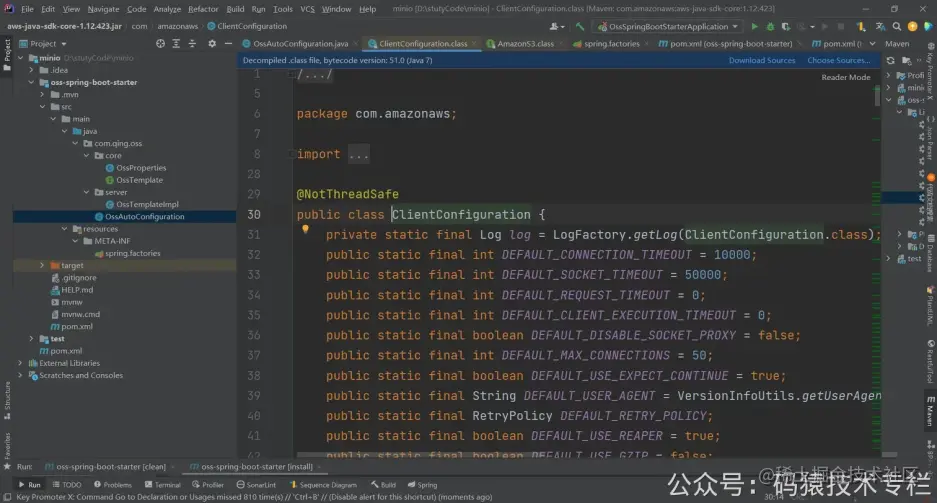The width and height of the screenshot is (937, 503).
Task: Open the VCS menu
Action: click(307, 9)
